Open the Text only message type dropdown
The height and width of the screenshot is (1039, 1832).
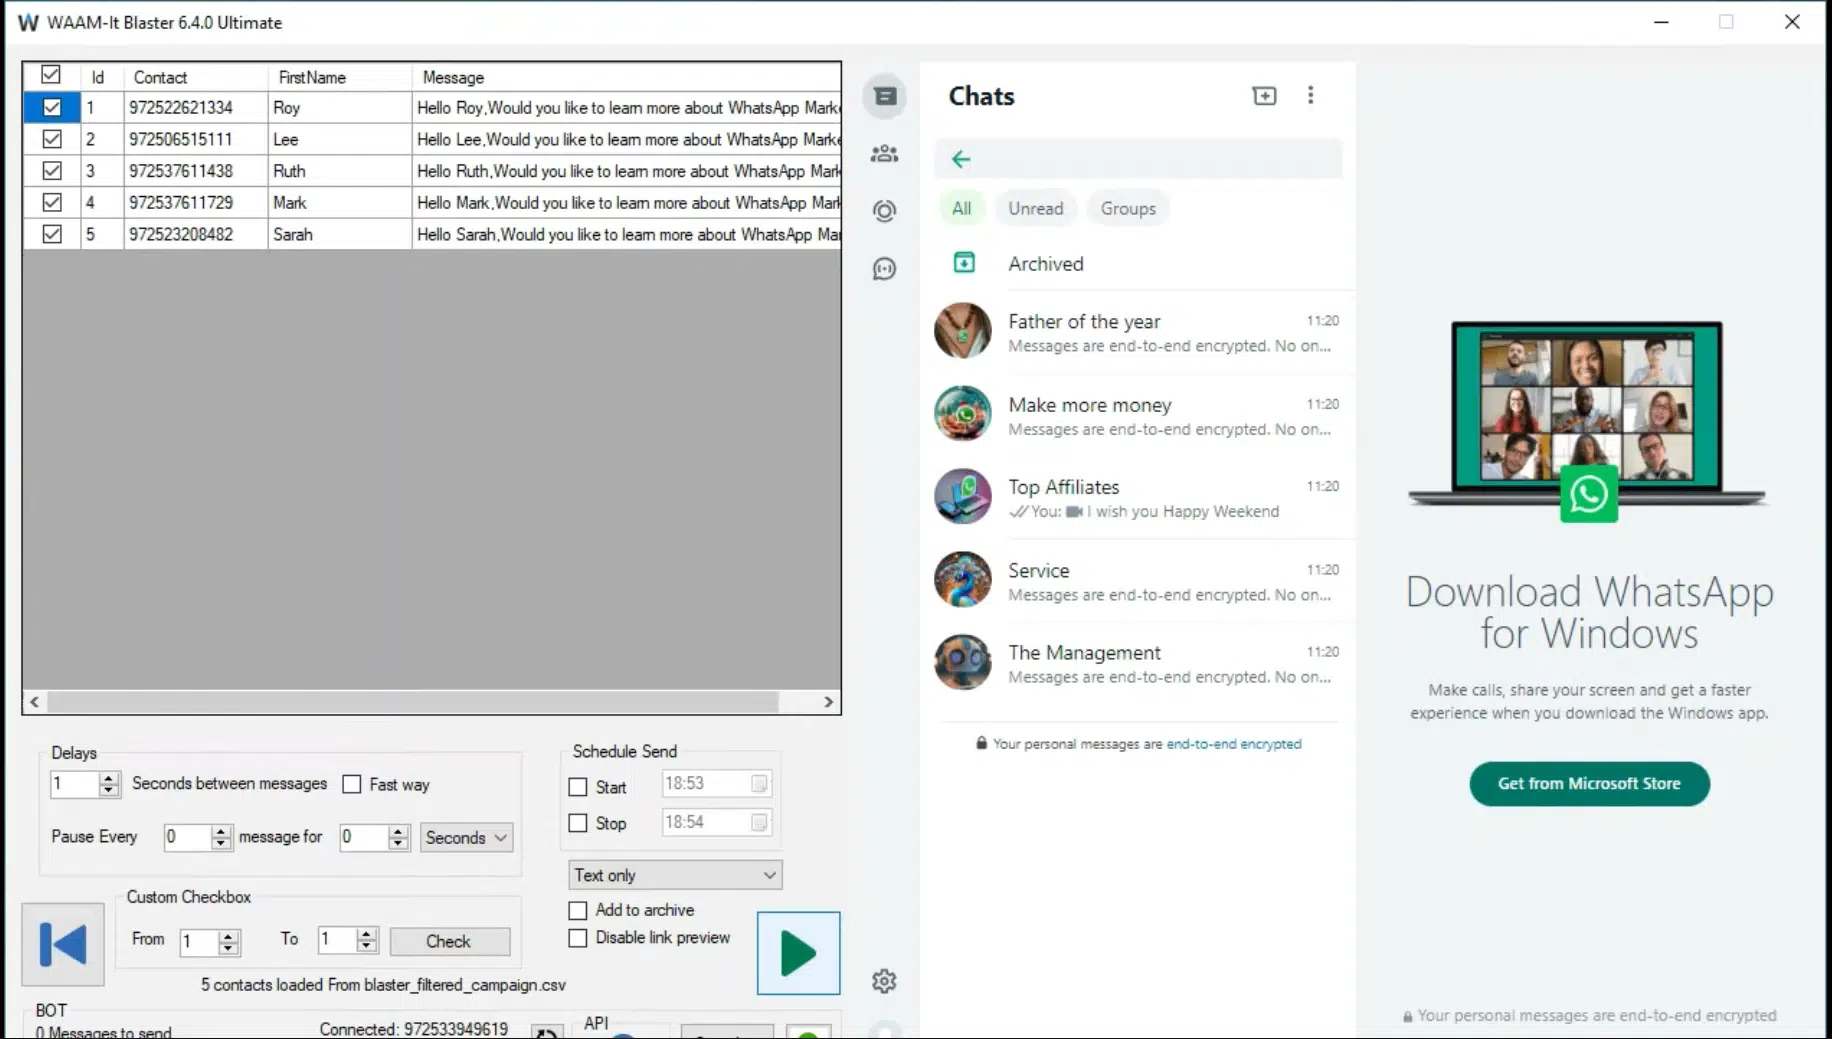point(674,874)
